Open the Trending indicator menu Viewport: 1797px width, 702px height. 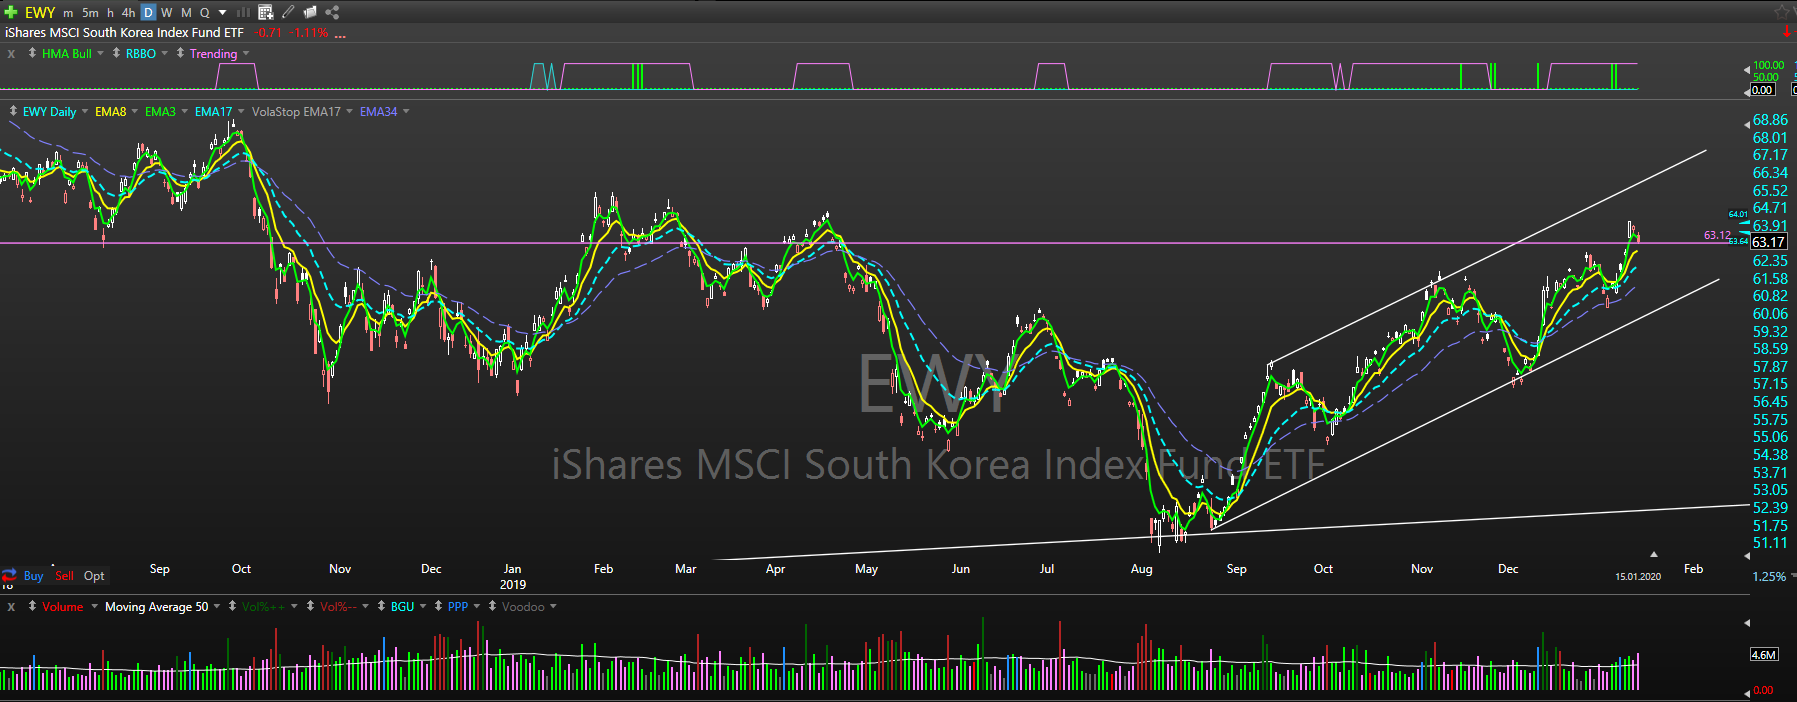tap(214, 54)
